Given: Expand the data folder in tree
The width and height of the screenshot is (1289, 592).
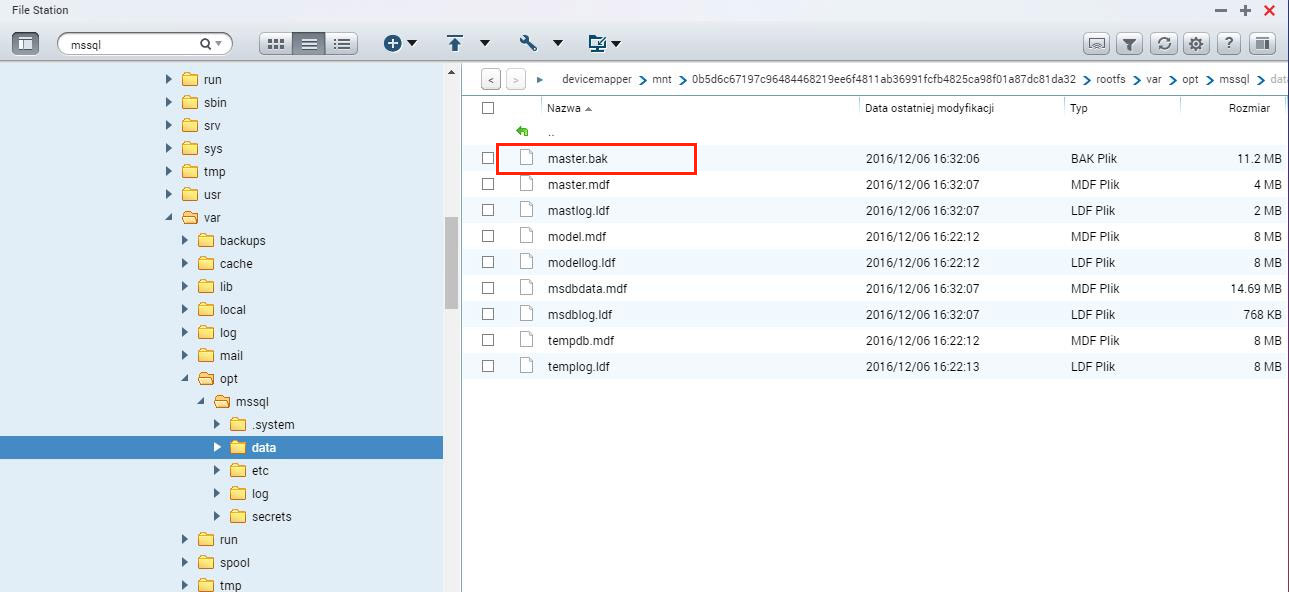Looking at the screenshot, I should coord(217,447).
